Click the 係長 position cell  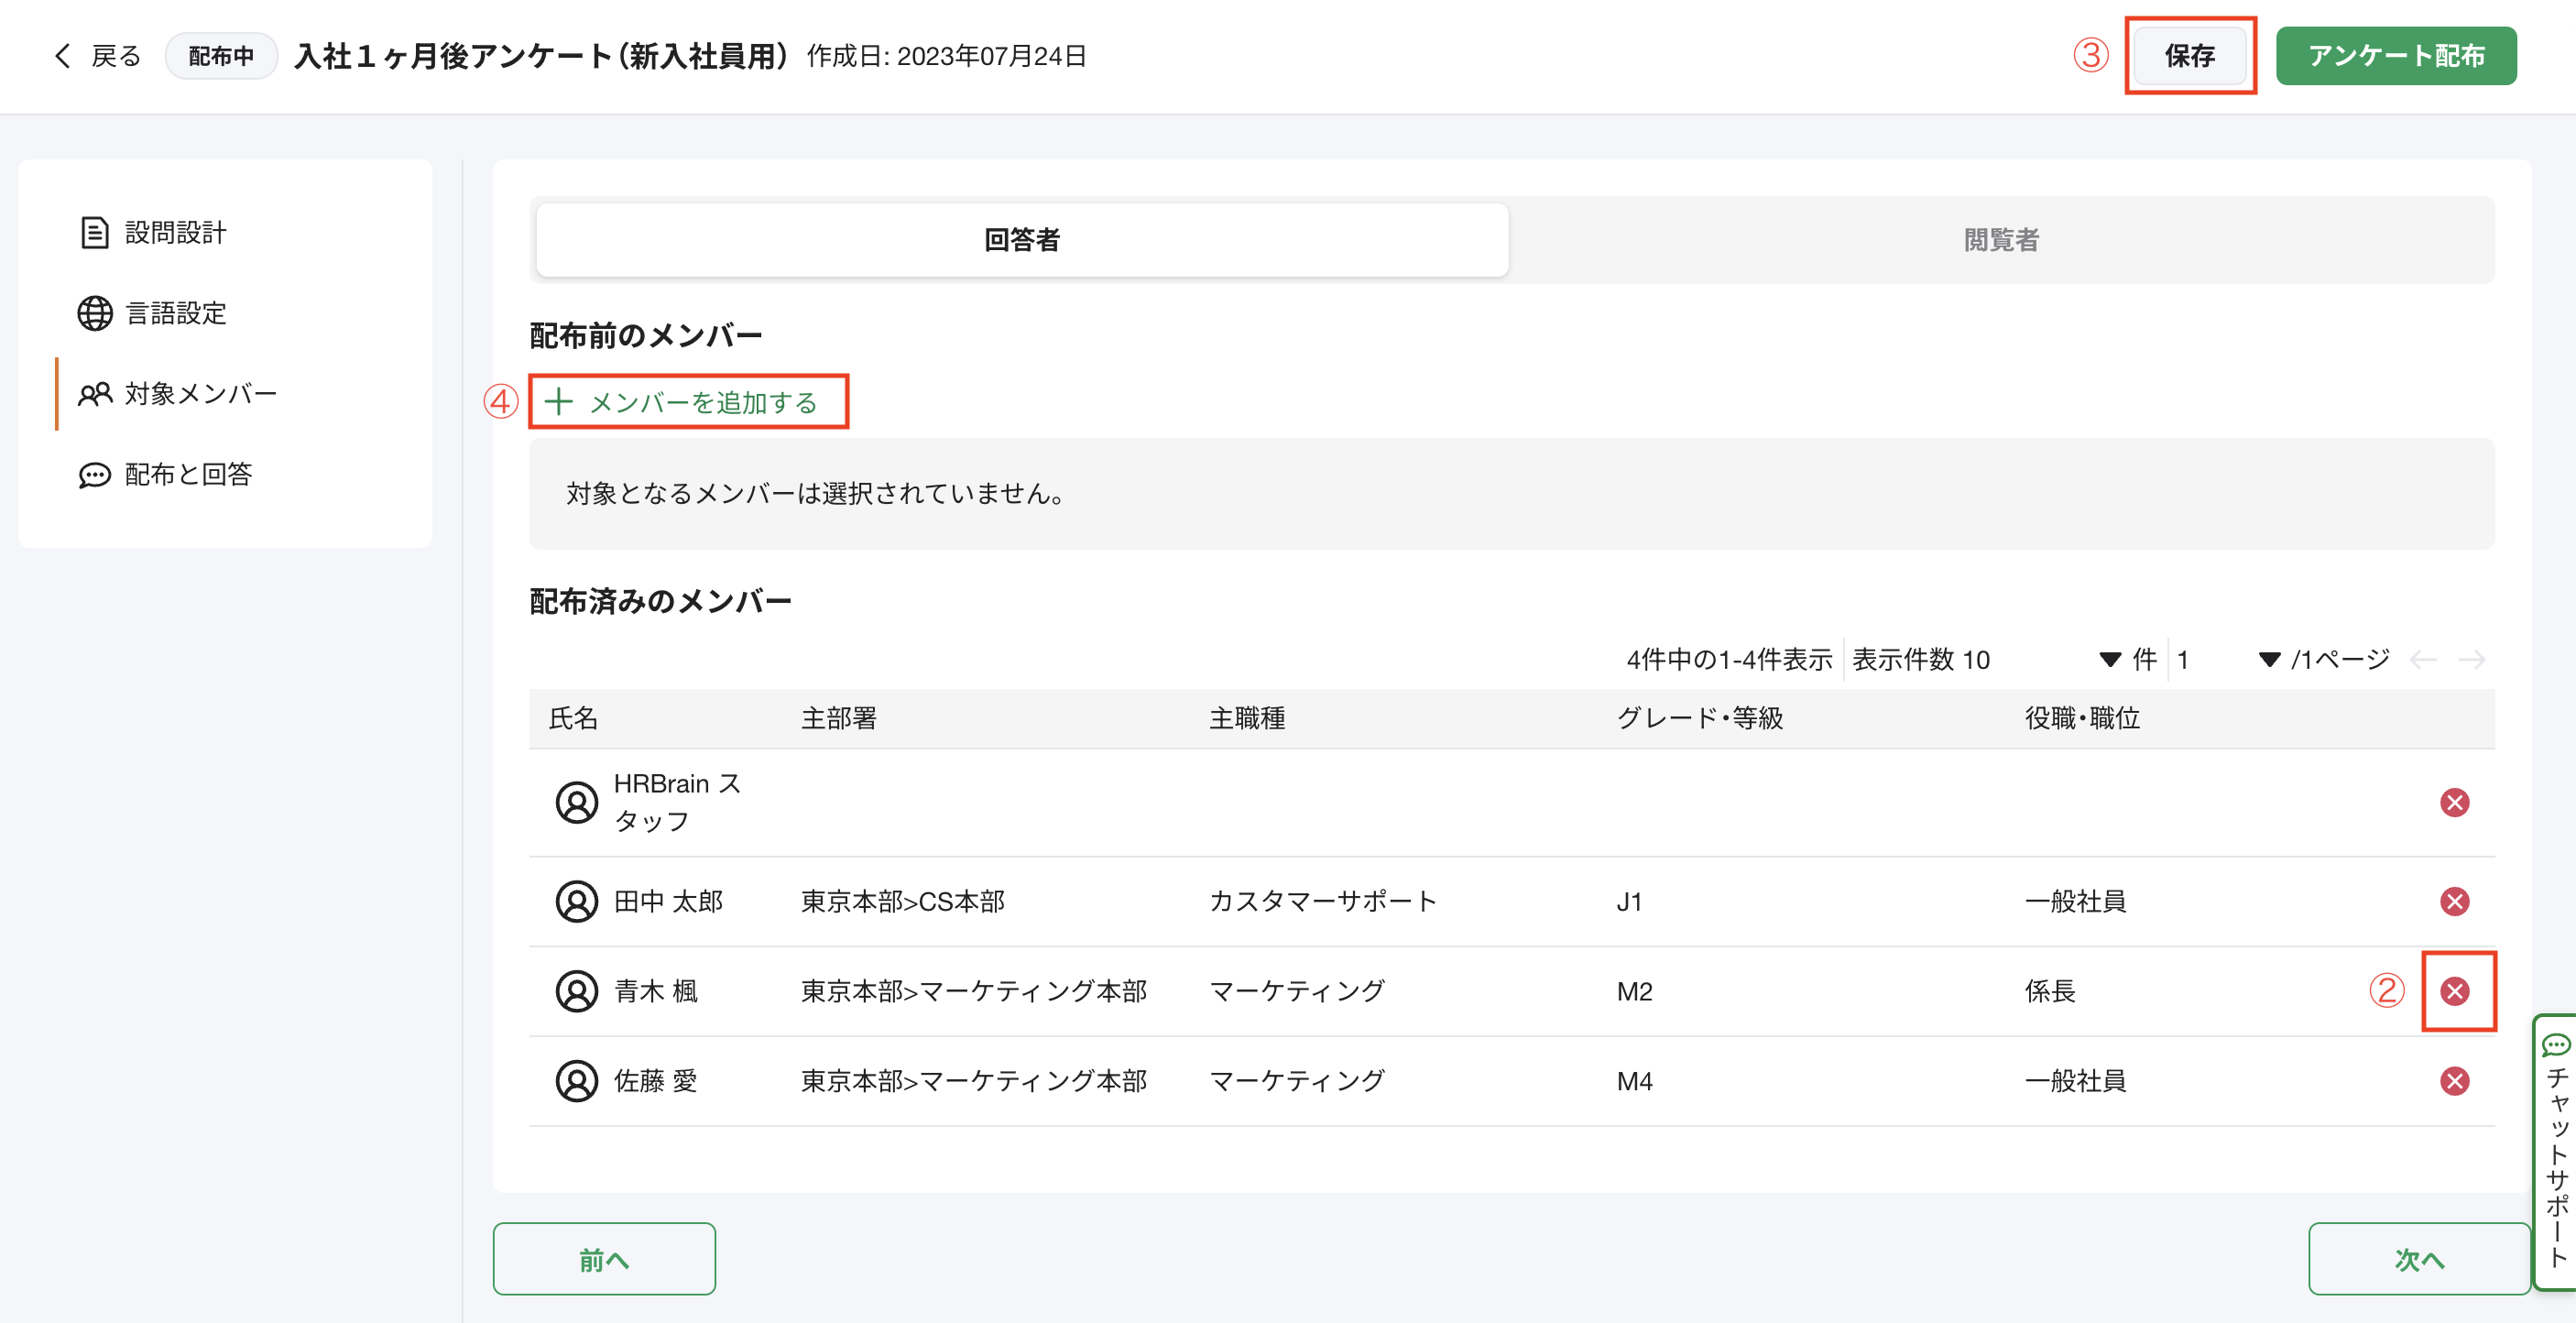tap(2050, 991)
